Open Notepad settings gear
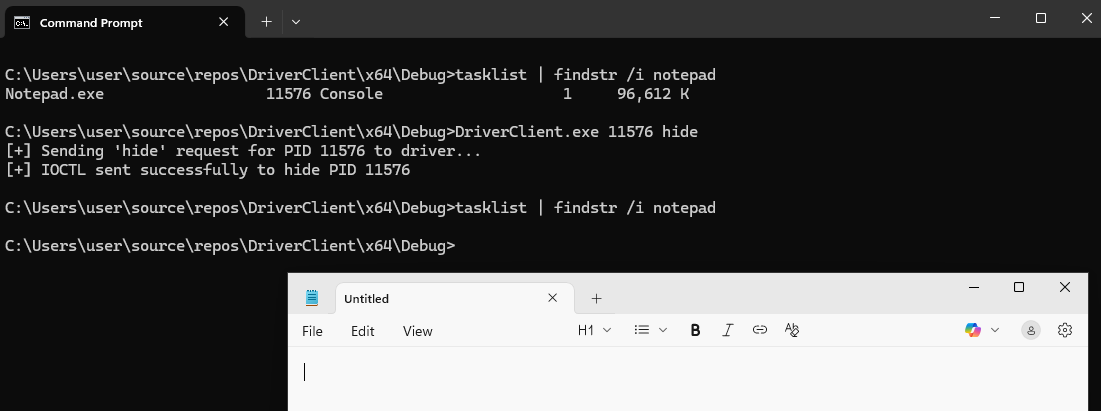Image resolution: width=1101 pixels, height=411 pixels. (1065, 330)
